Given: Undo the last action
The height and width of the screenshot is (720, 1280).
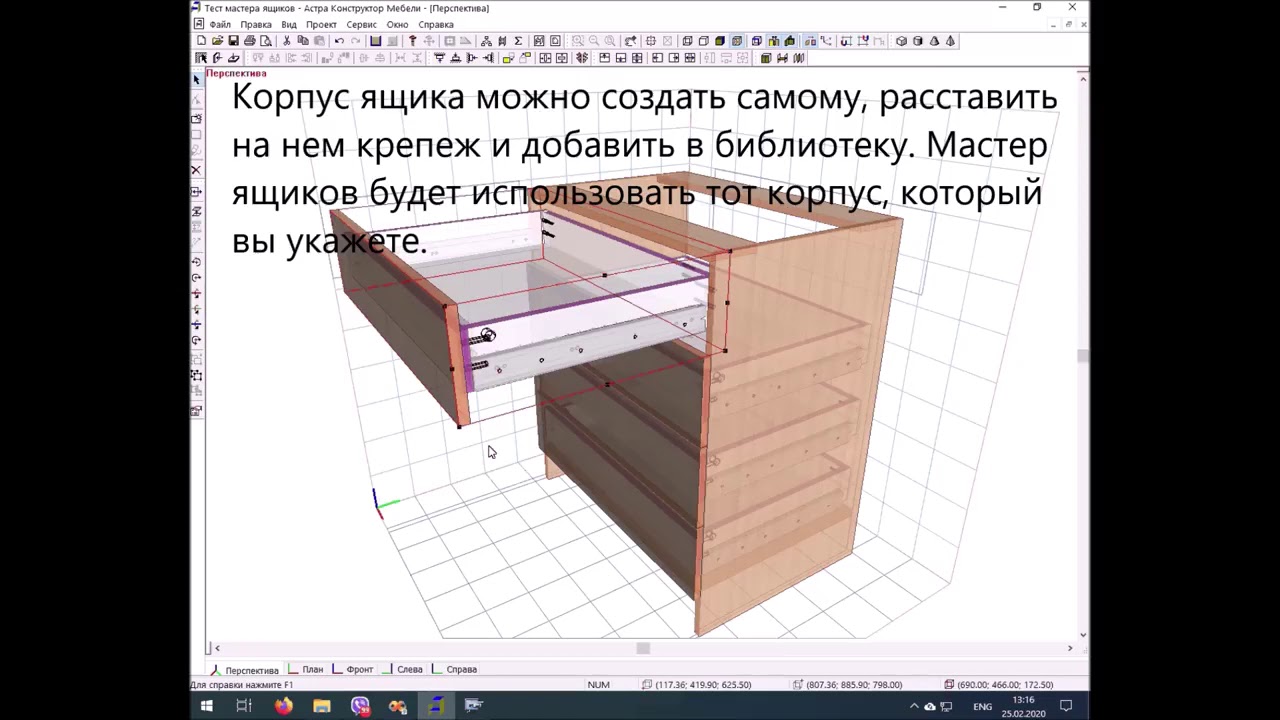Looking at the screenshot, I should [339, 41].
